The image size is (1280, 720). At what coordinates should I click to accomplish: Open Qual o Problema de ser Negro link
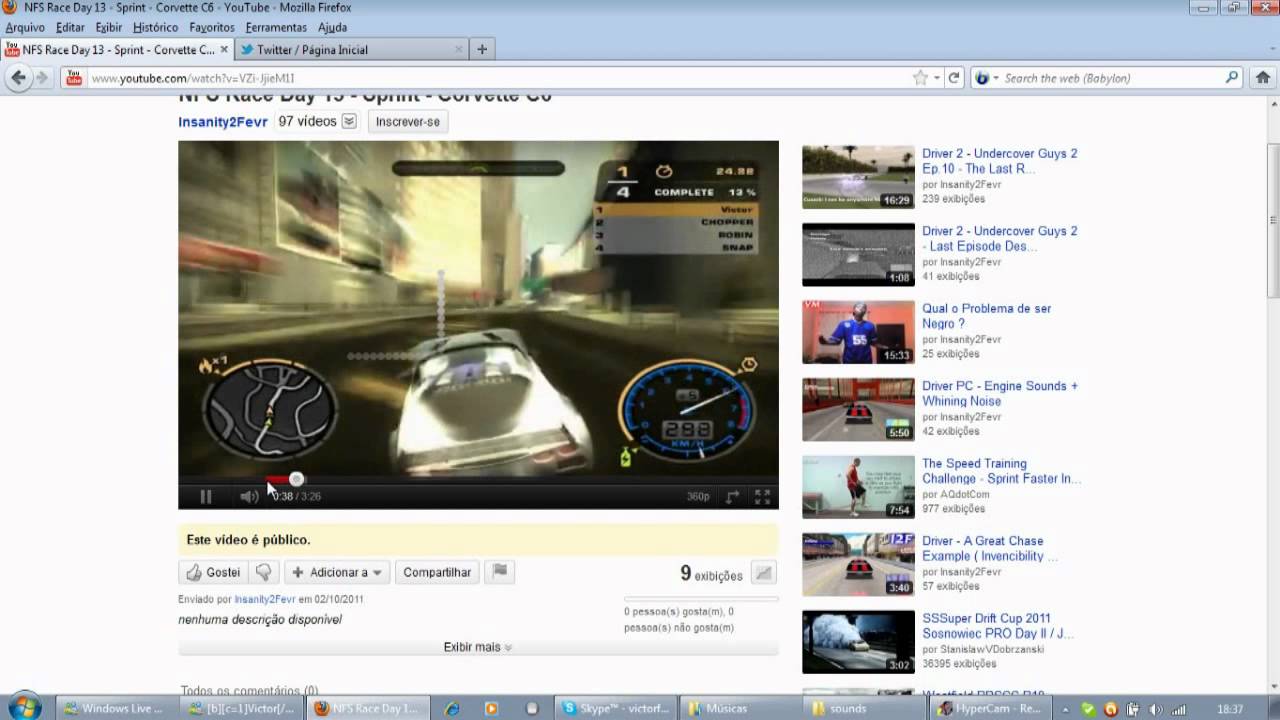click(x=986, y=316)
